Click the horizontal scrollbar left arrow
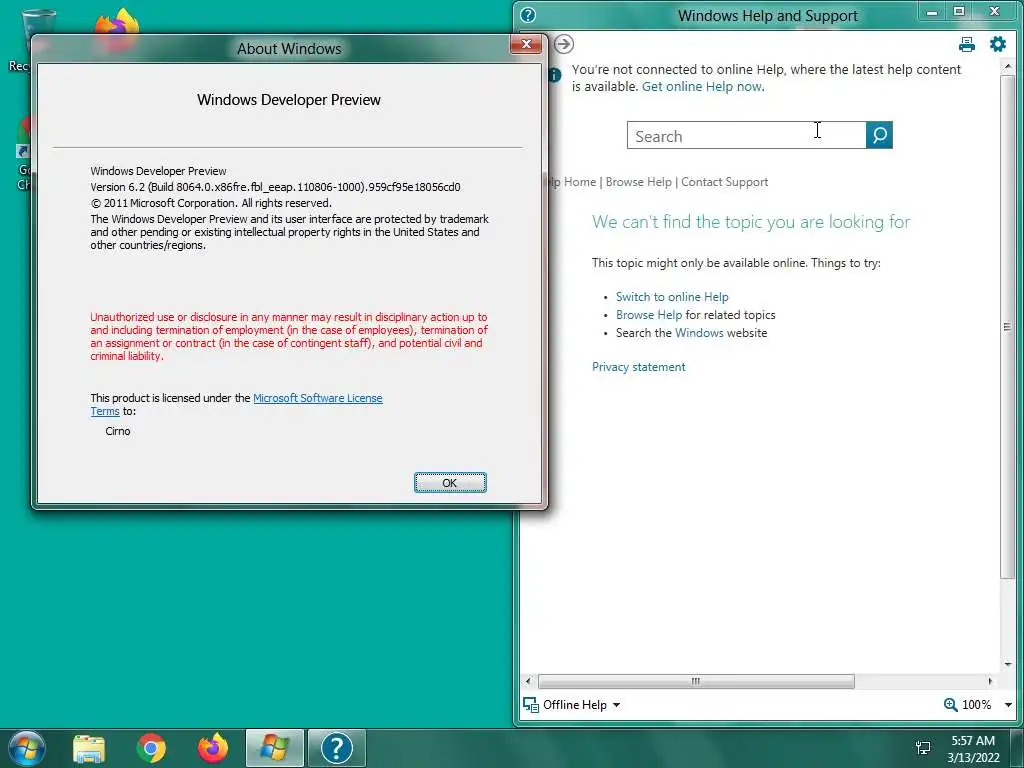 [528, 681]
